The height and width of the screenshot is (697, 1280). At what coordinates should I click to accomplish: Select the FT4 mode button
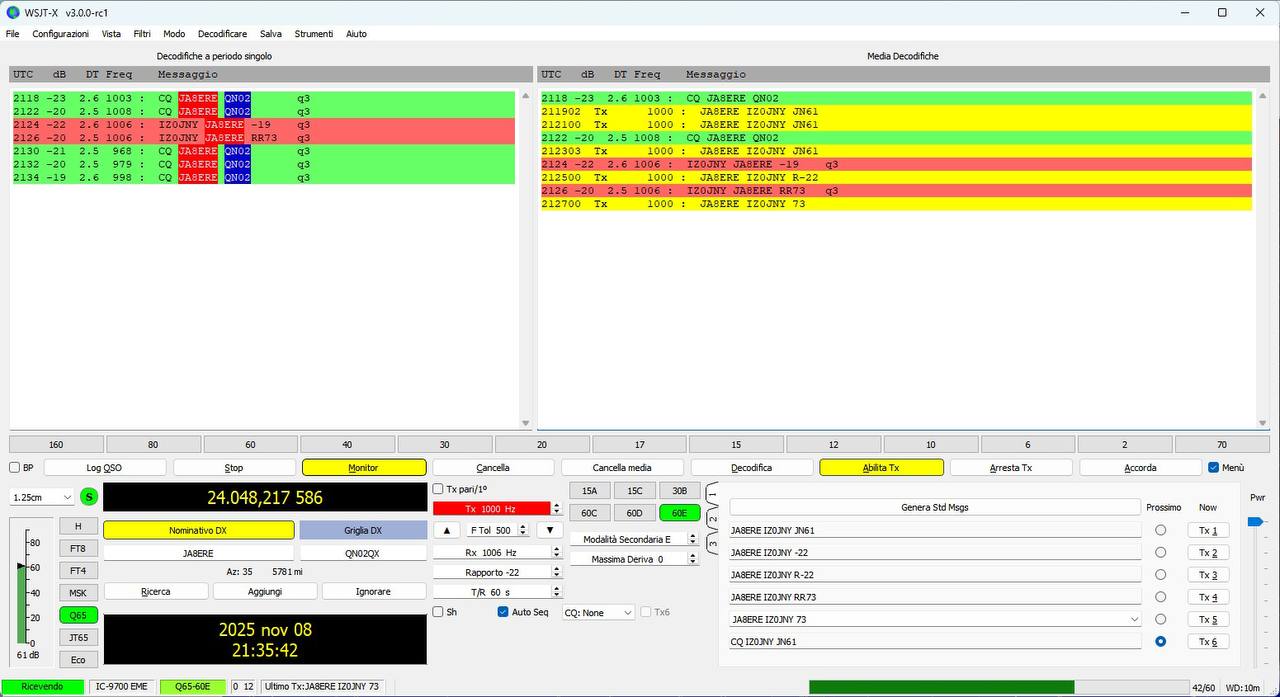(78, 570)
